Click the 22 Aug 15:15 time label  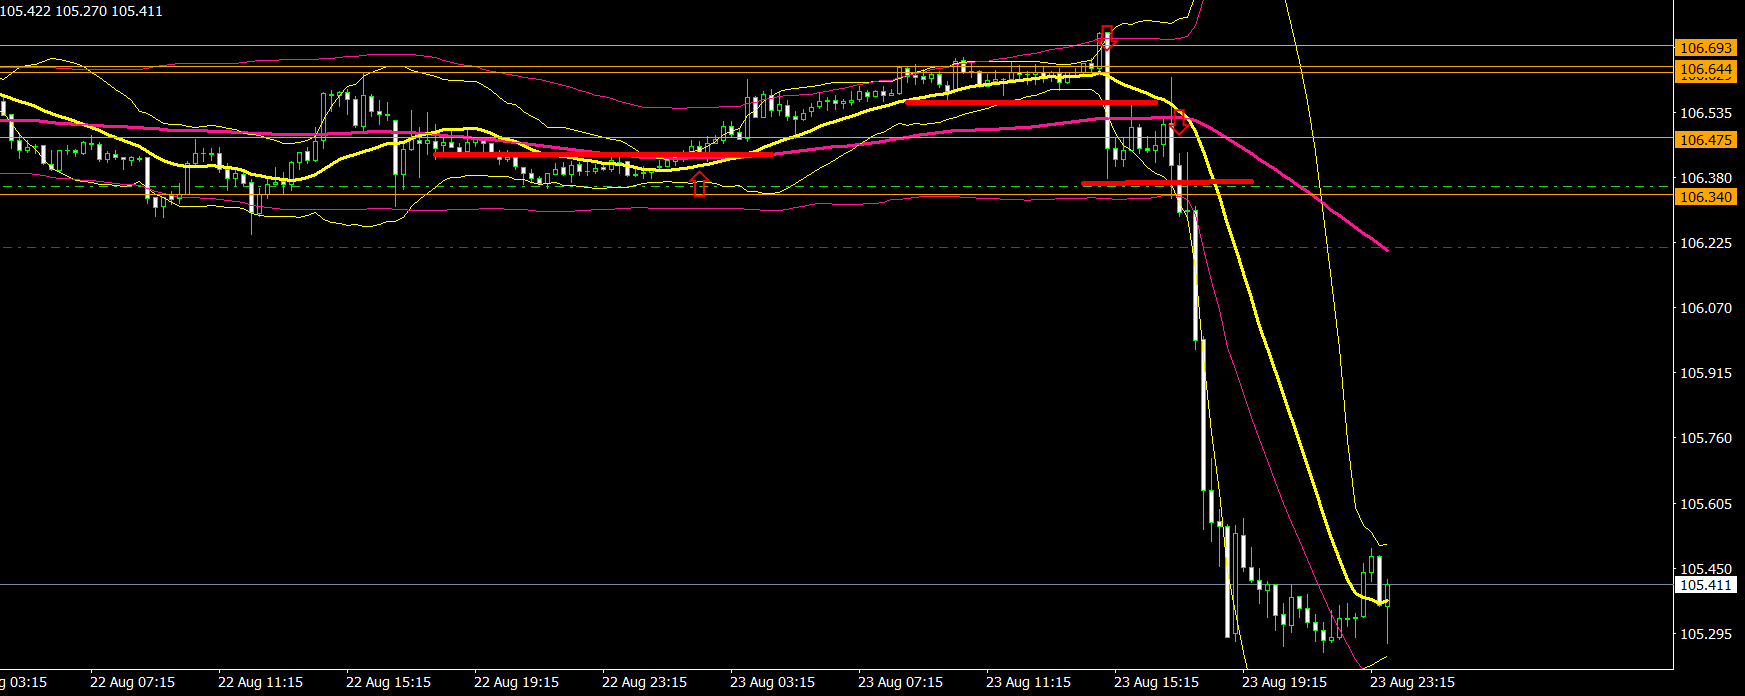[388, 682]
